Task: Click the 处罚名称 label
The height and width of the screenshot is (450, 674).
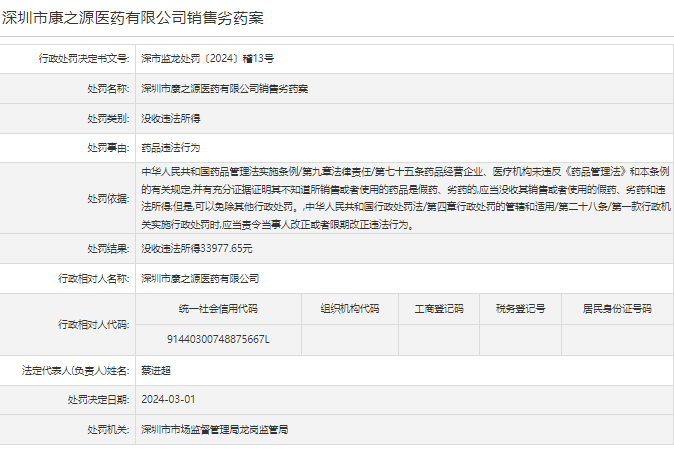Action: (108, 89)
